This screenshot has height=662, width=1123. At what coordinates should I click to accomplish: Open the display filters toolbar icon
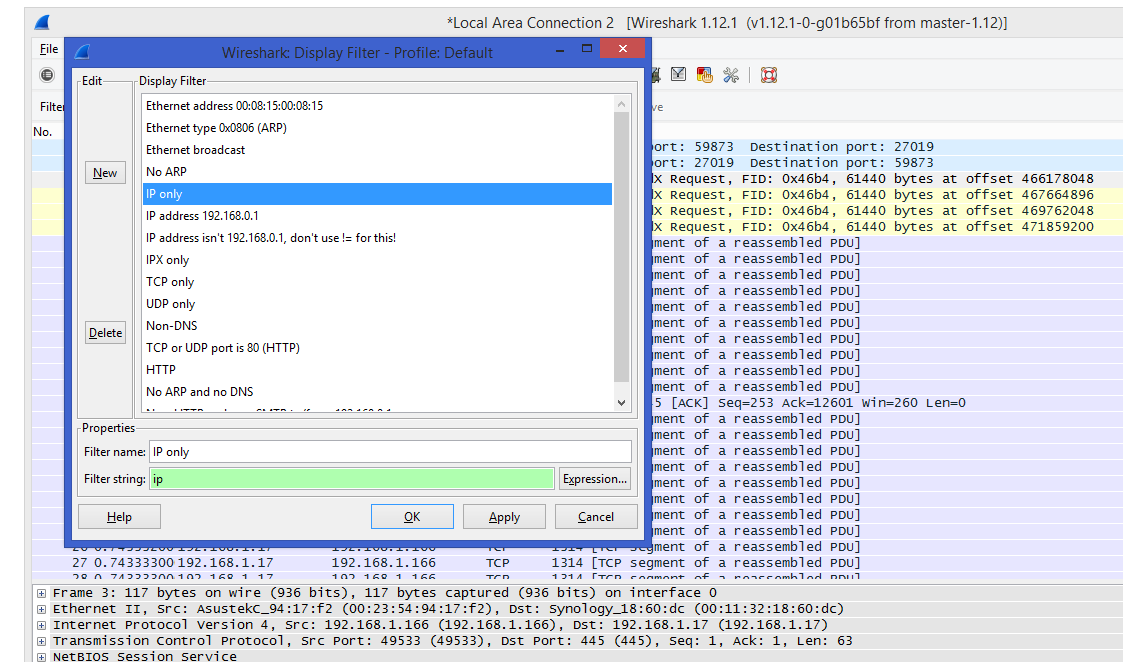[678, 75]
